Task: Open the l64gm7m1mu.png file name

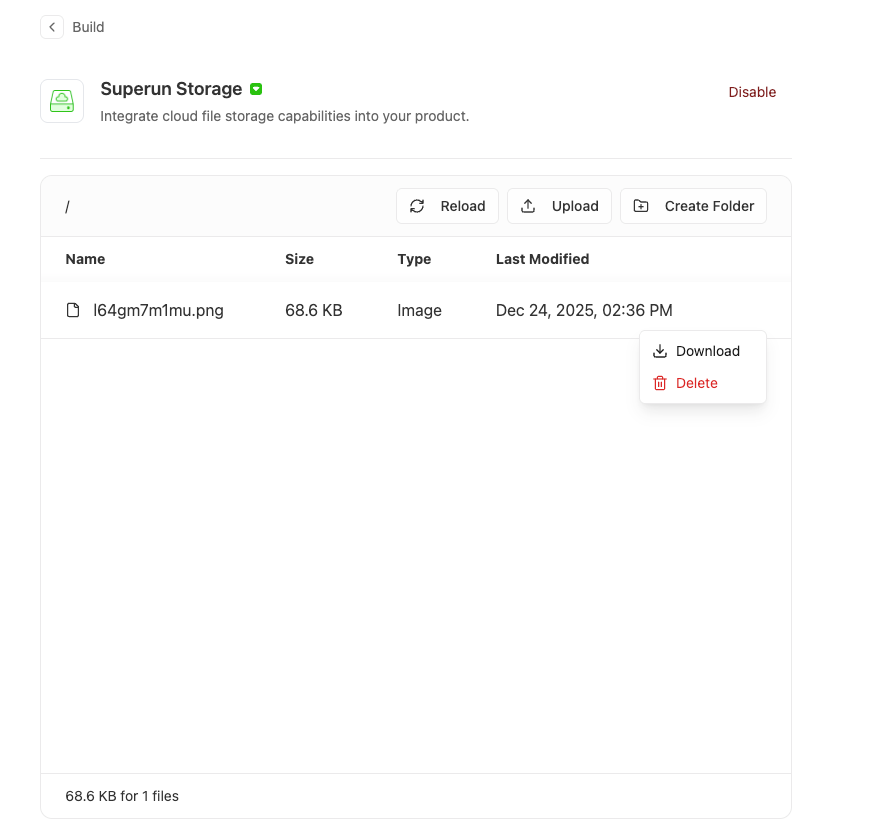Action: click(158, 311)
